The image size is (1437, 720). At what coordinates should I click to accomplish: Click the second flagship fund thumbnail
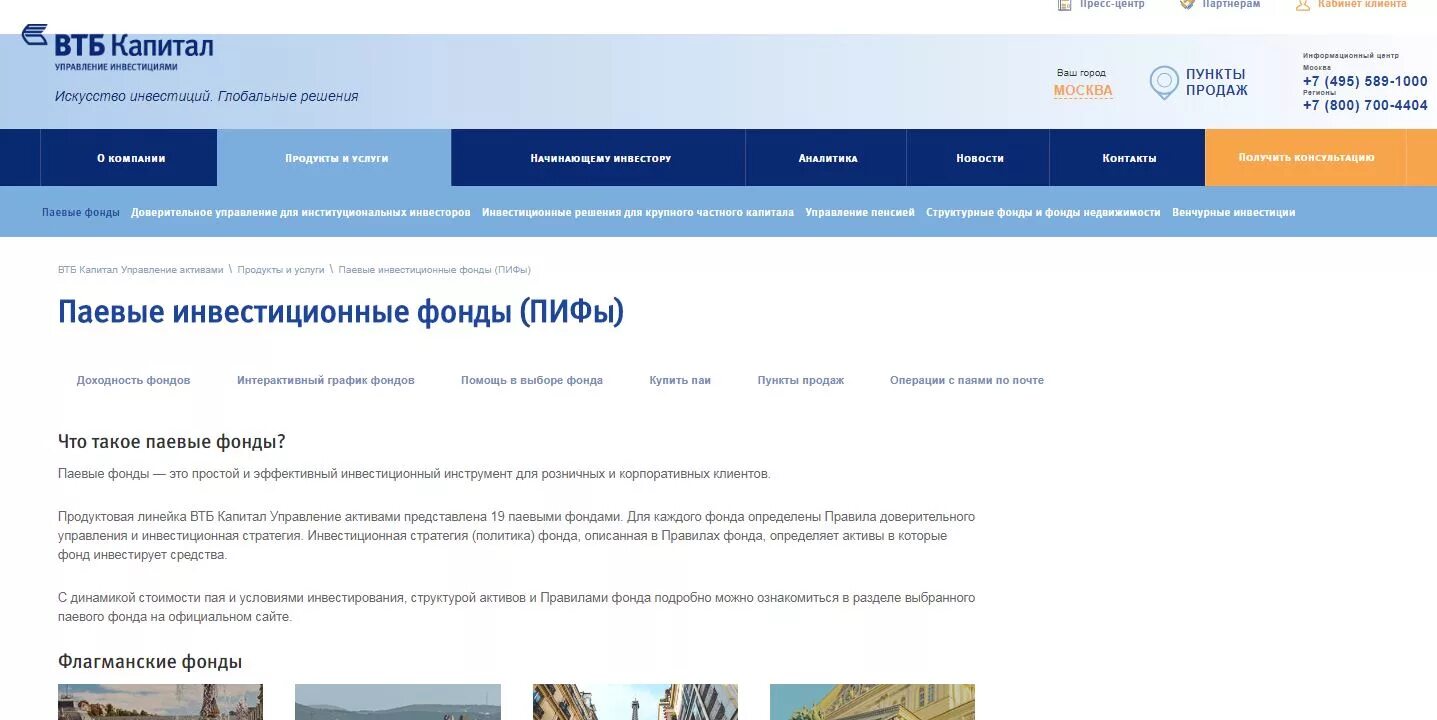(398, 702)
